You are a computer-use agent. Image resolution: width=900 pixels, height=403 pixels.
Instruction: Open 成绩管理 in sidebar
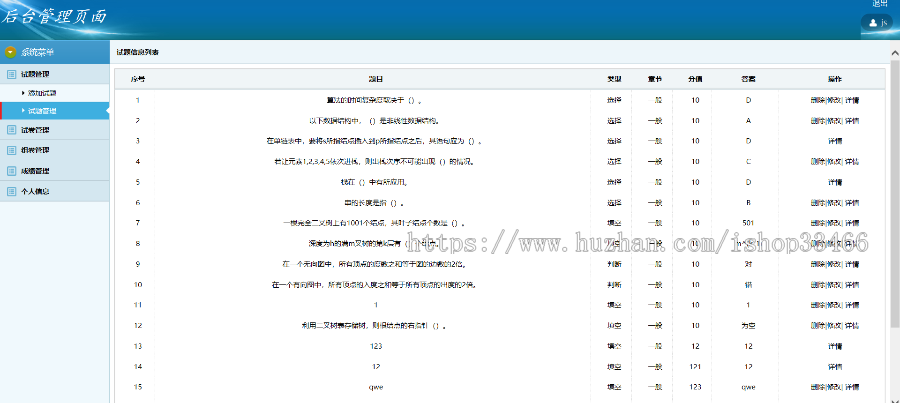(x=55, y=171)
